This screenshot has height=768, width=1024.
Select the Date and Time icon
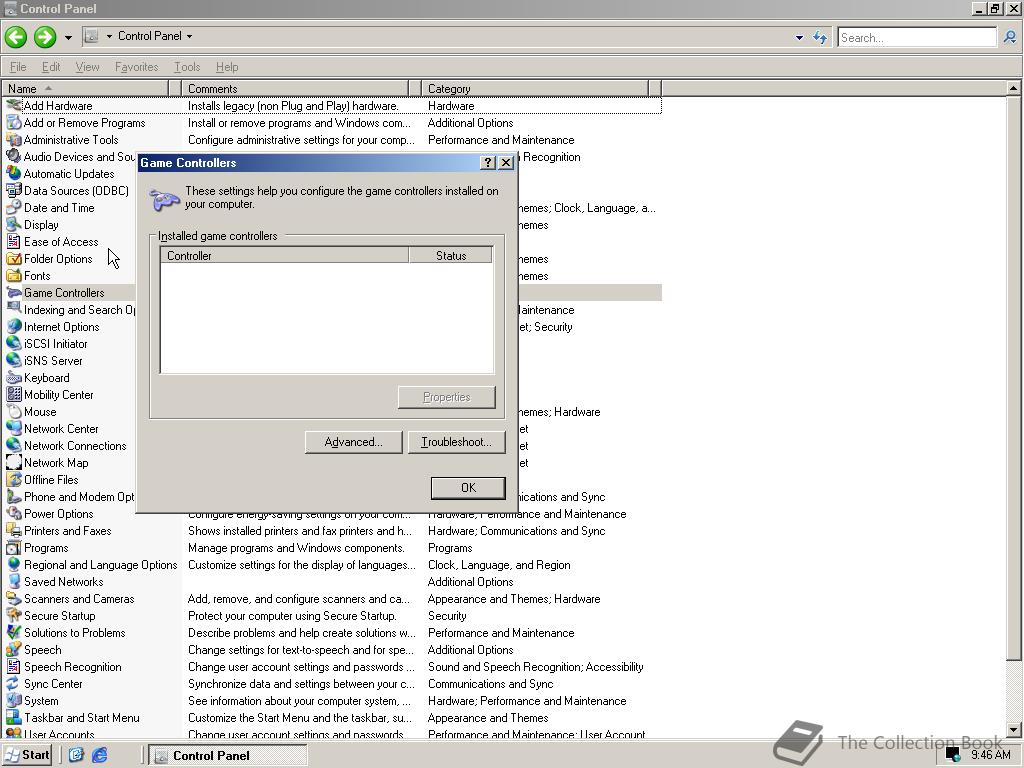click(13, 207)
